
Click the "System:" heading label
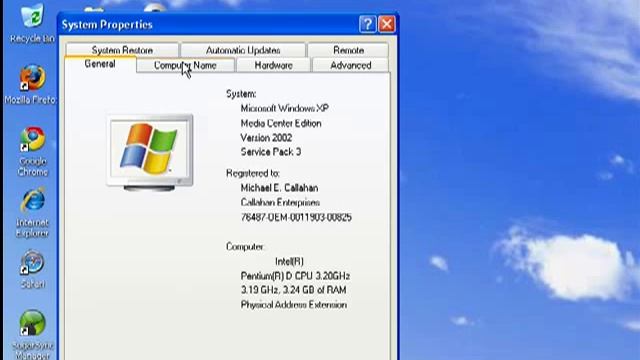click(x=241, y=94)
